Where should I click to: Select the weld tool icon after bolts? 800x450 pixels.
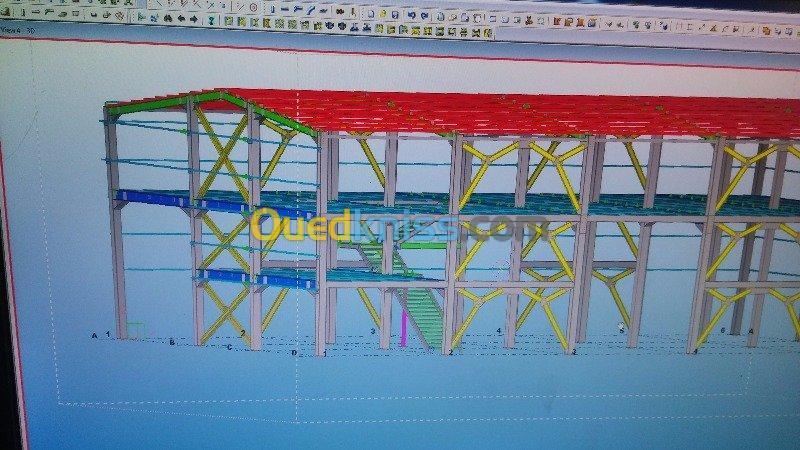(353, 12)
